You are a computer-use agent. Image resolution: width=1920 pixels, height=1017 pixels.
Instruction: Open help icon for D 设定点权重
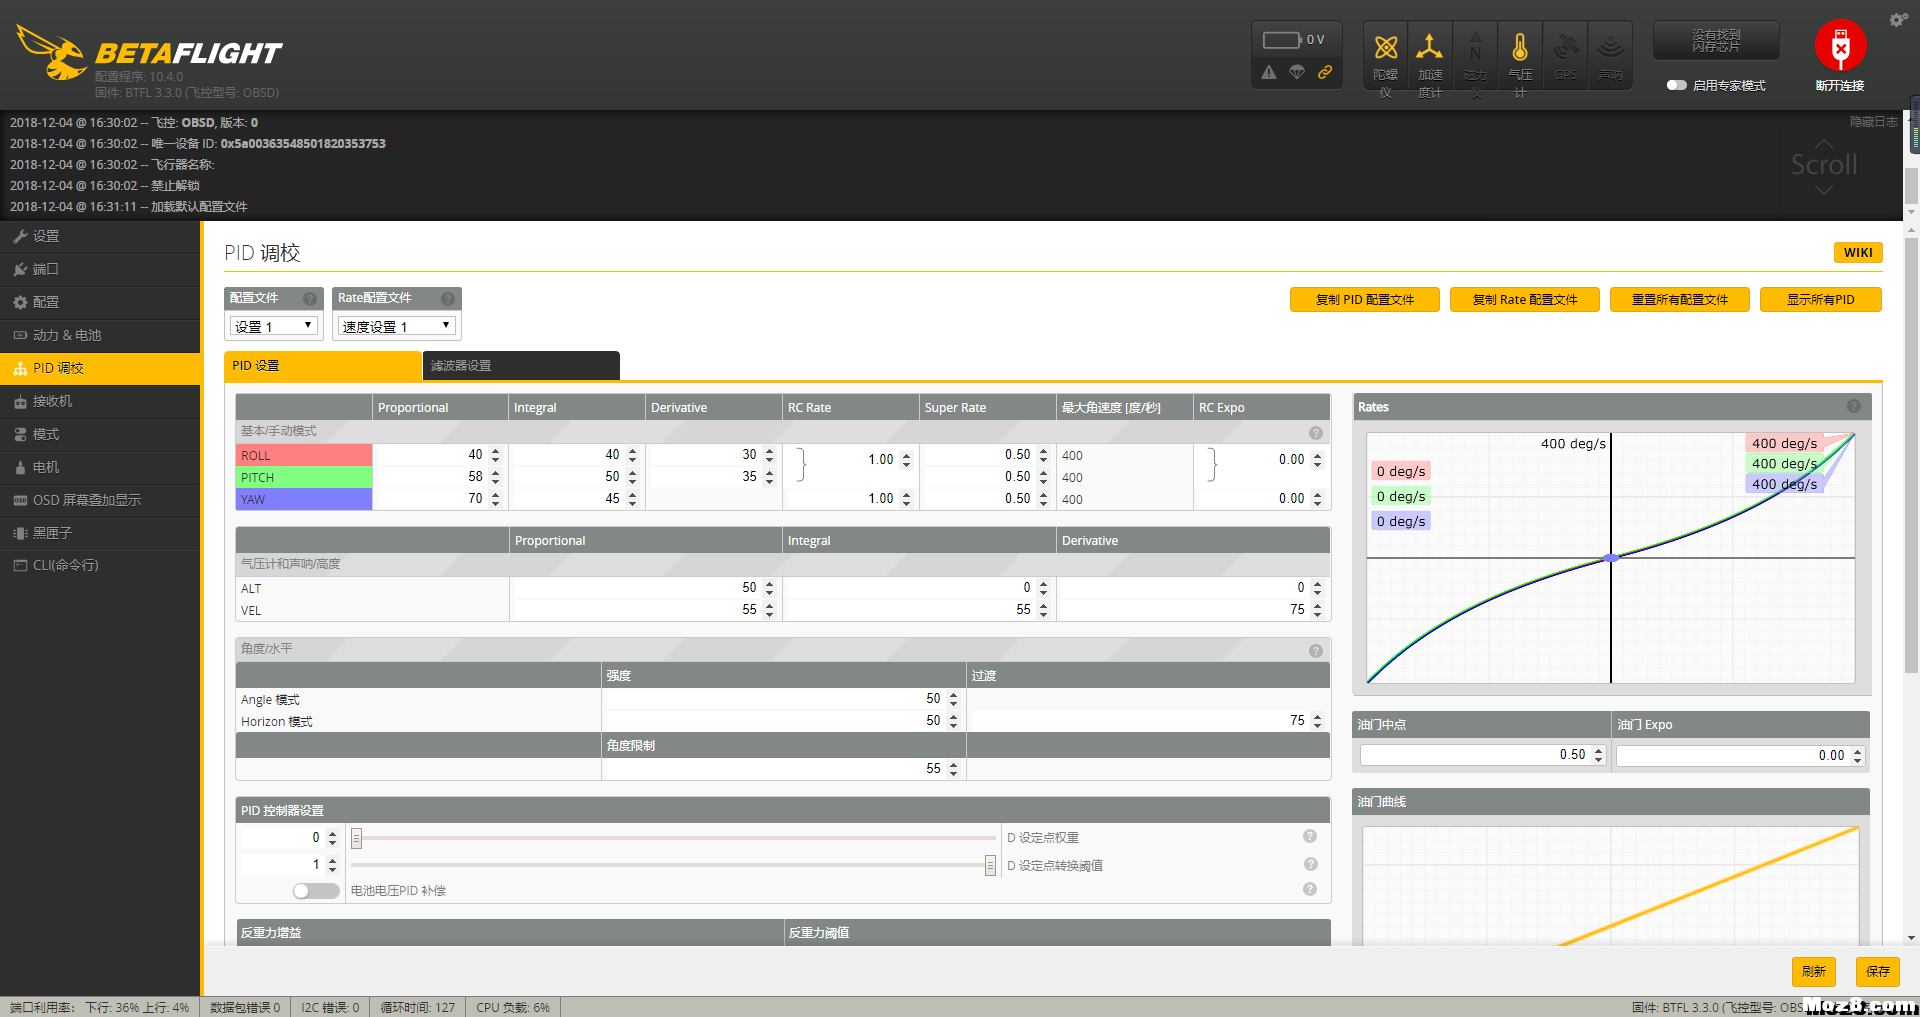(x=1310, y=836)
